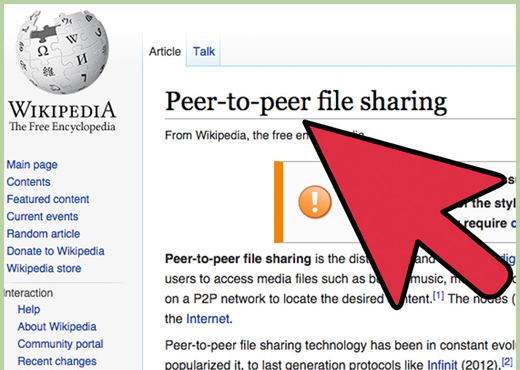View Recent changes link
Image resolution: width=520 pixels, height=370 pixels.
(57, 361)
